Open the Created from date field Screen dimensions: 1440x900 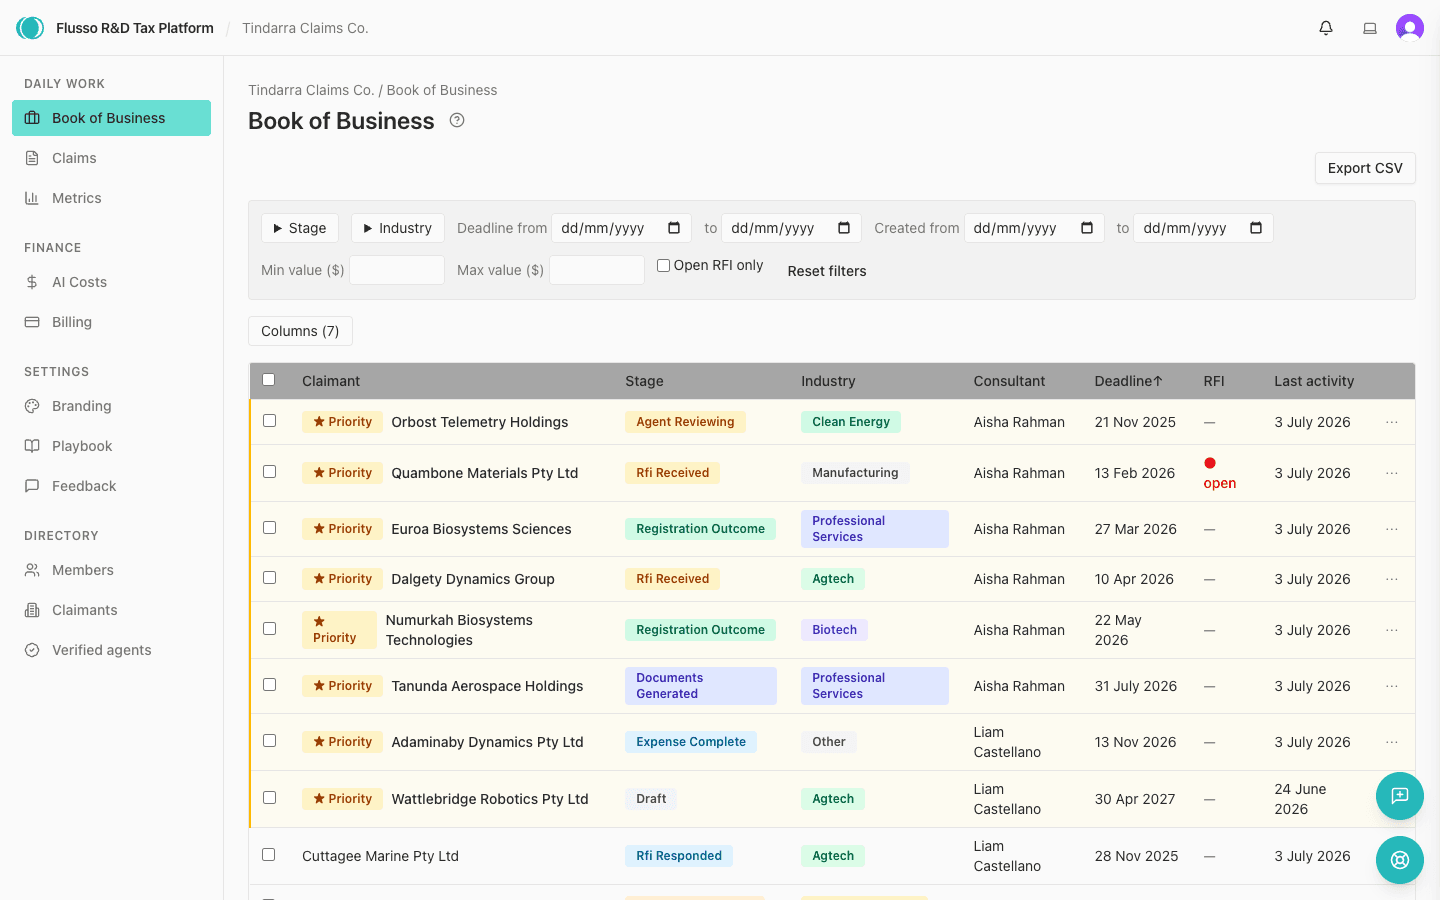[1034, 228]
